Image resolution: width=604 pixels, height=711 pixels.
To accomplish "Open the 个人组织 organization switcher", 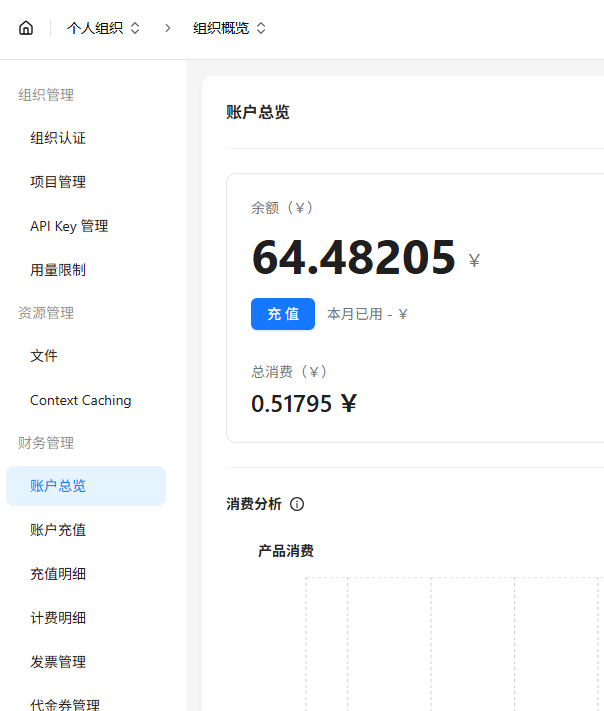I will coord(103,28).
